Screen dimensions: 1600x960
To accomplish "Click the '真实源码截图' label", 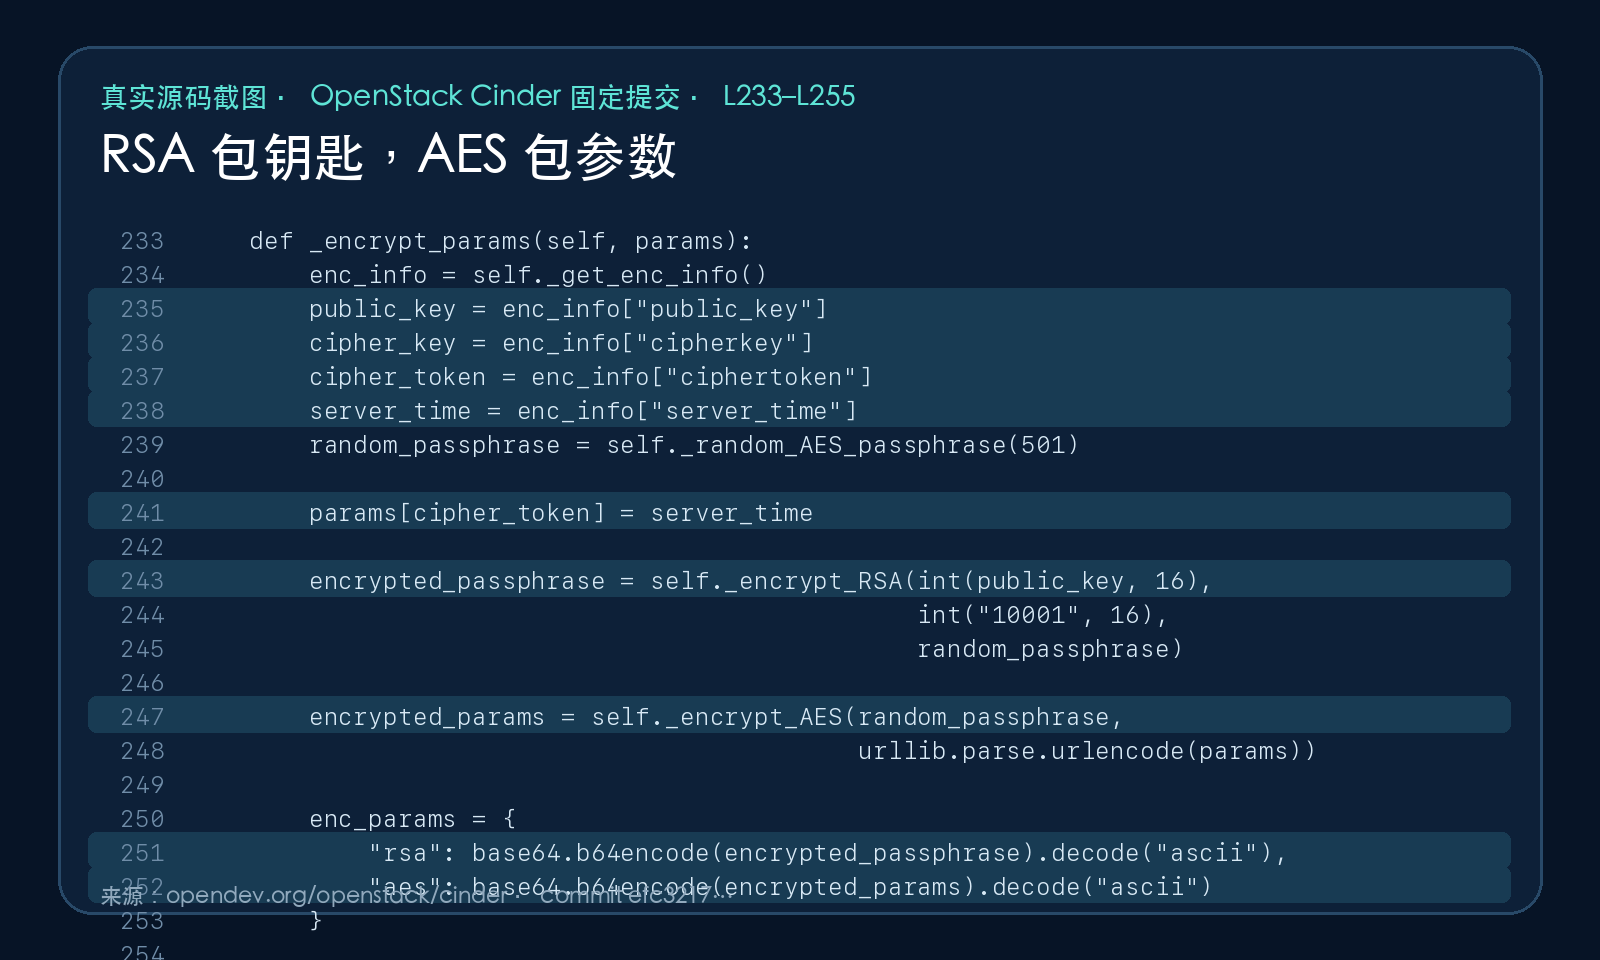I will (184, 97).
